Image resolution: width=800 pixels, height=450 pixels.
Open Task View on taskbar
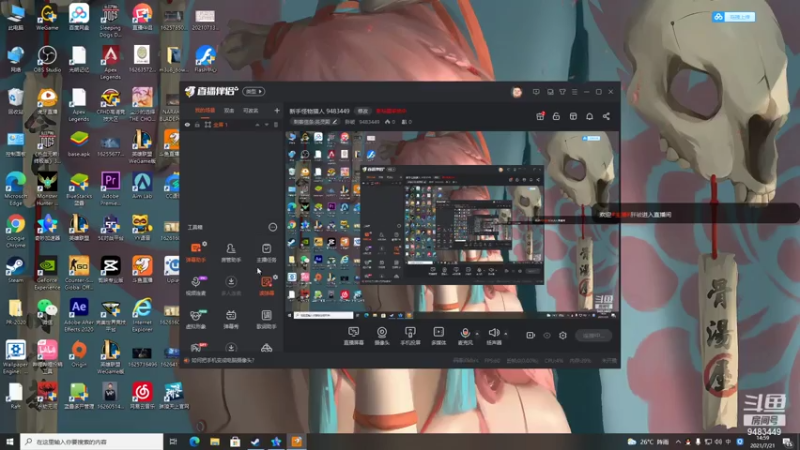[x=173, y=442]
